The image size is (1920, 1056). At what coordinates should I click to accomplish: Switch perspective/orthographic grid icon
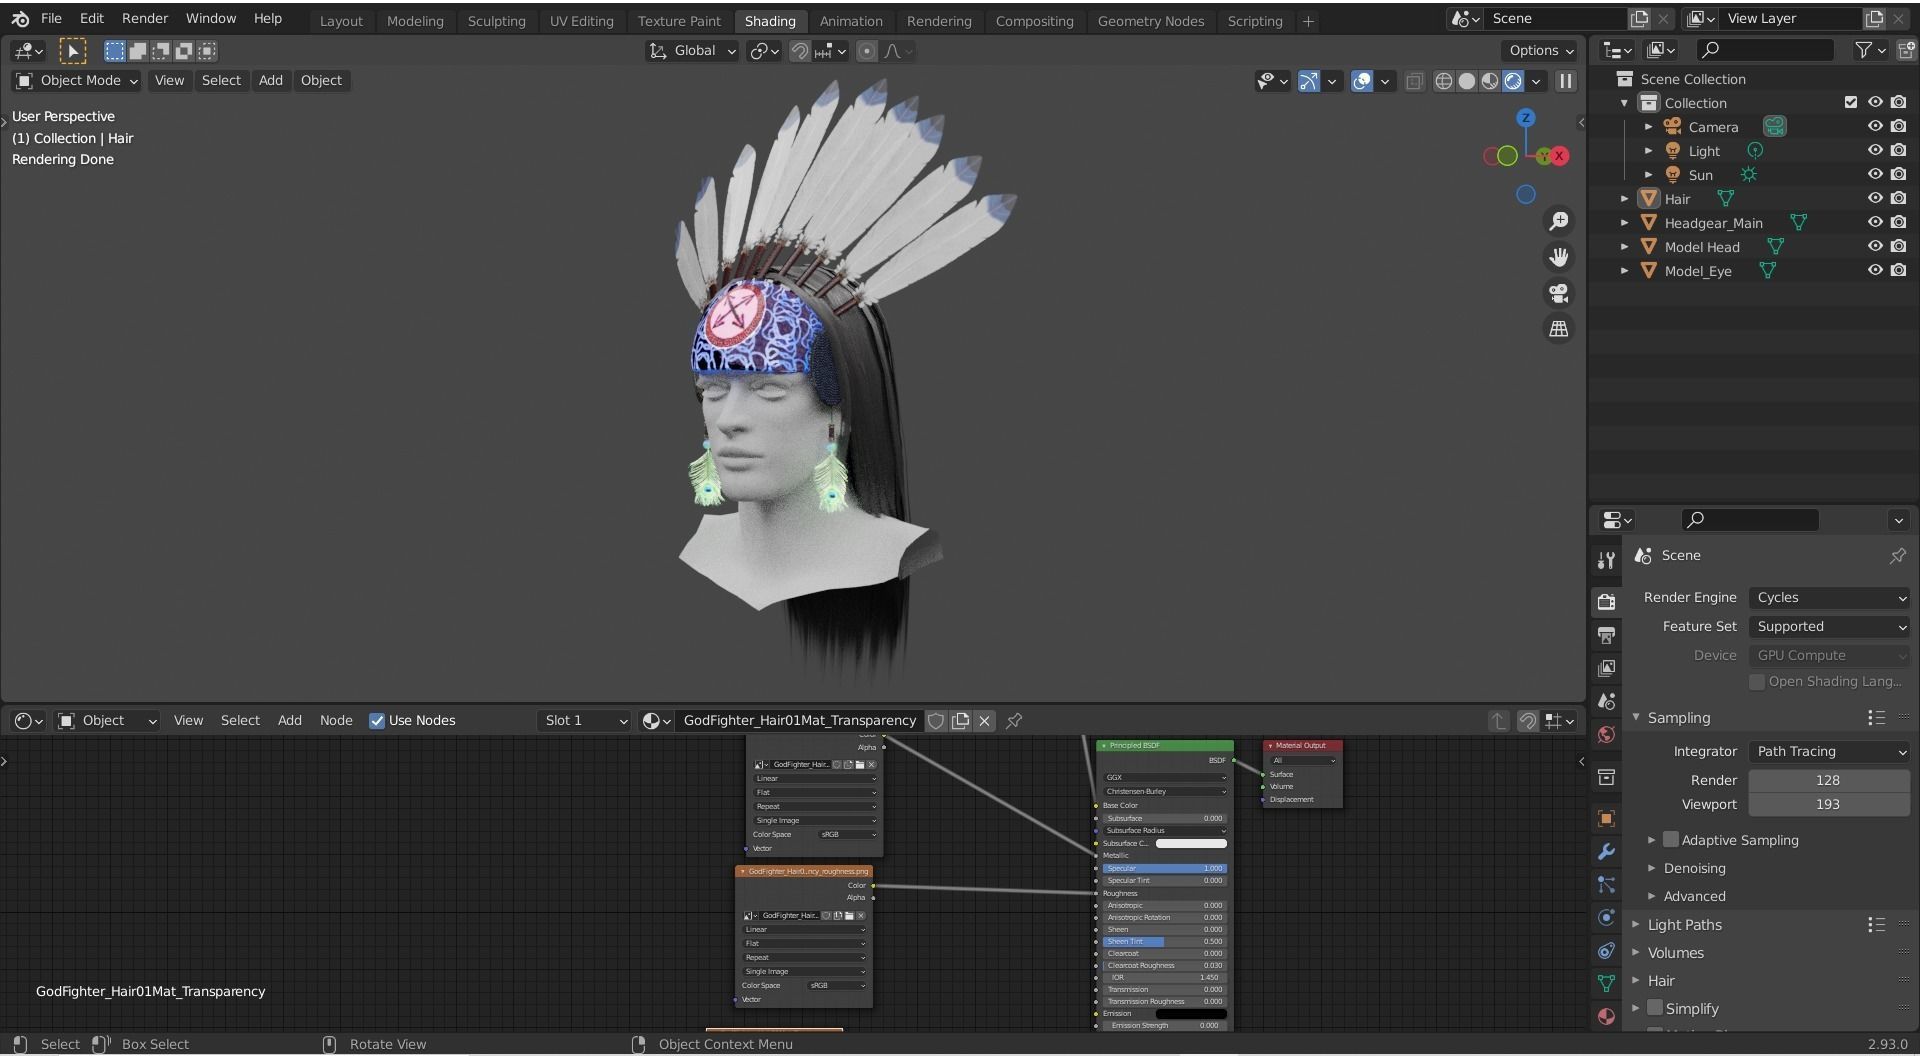[x=1558, y=329]
